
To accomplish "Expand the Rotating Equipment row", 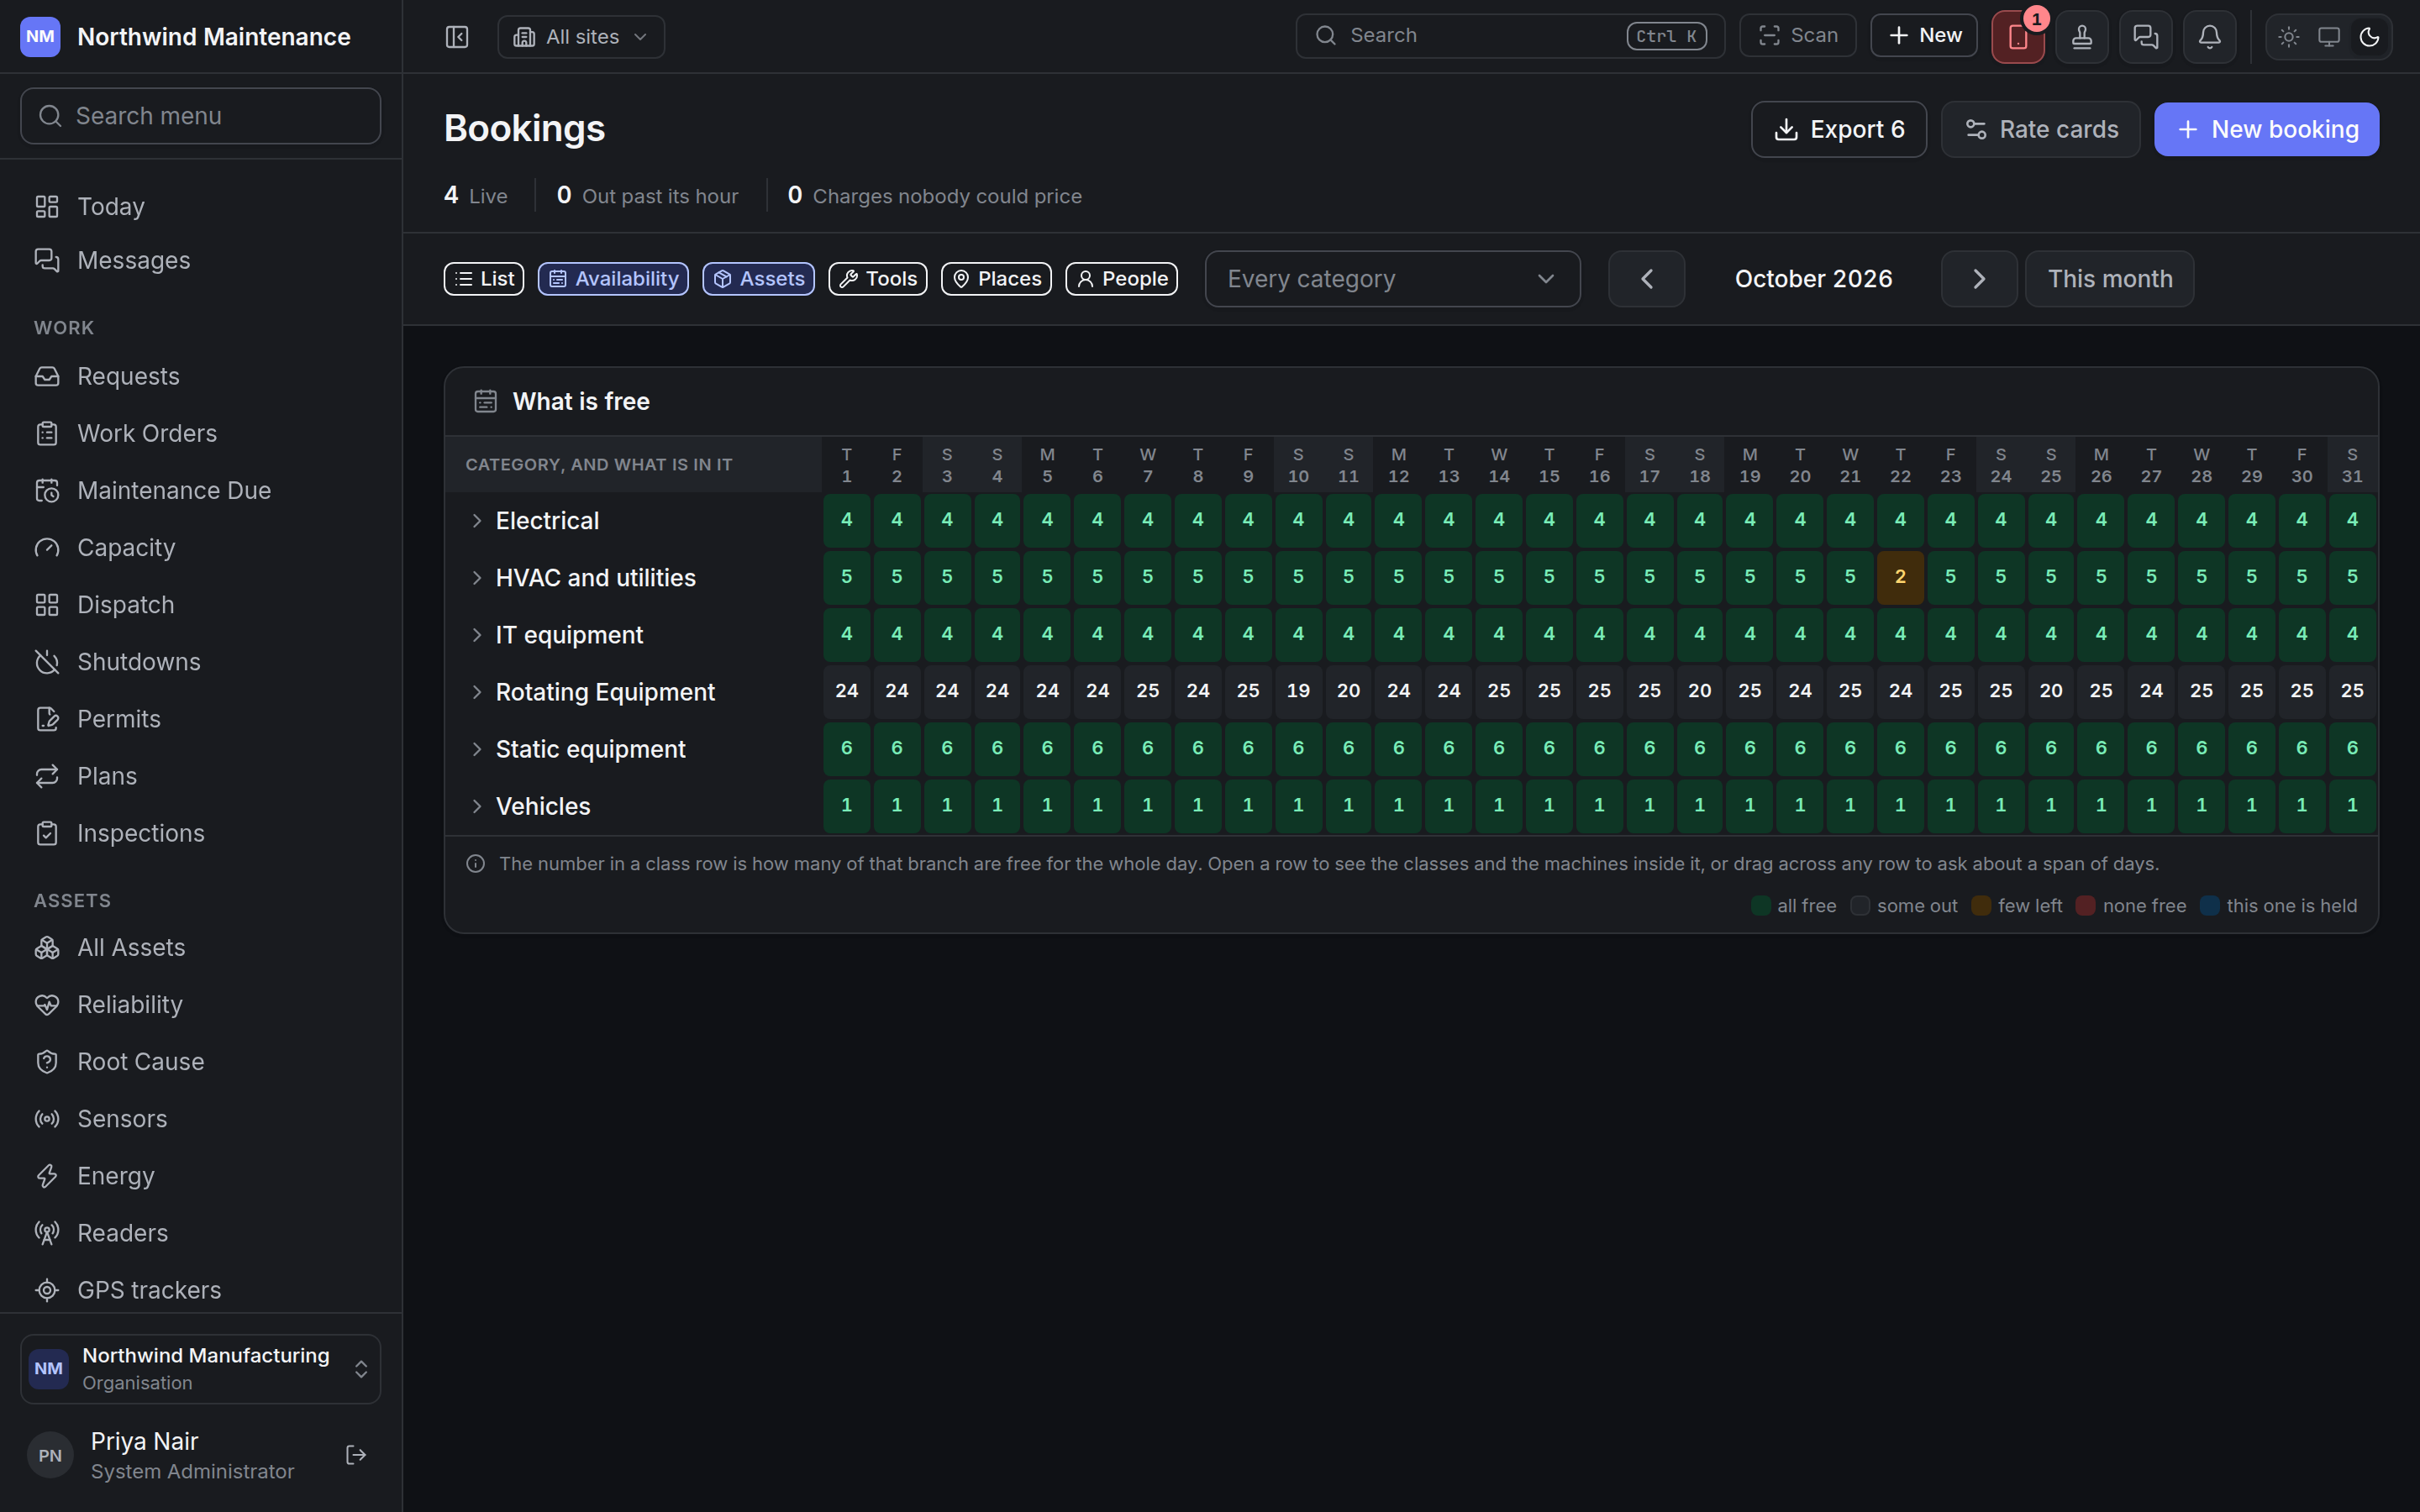I will click(477, 692).
